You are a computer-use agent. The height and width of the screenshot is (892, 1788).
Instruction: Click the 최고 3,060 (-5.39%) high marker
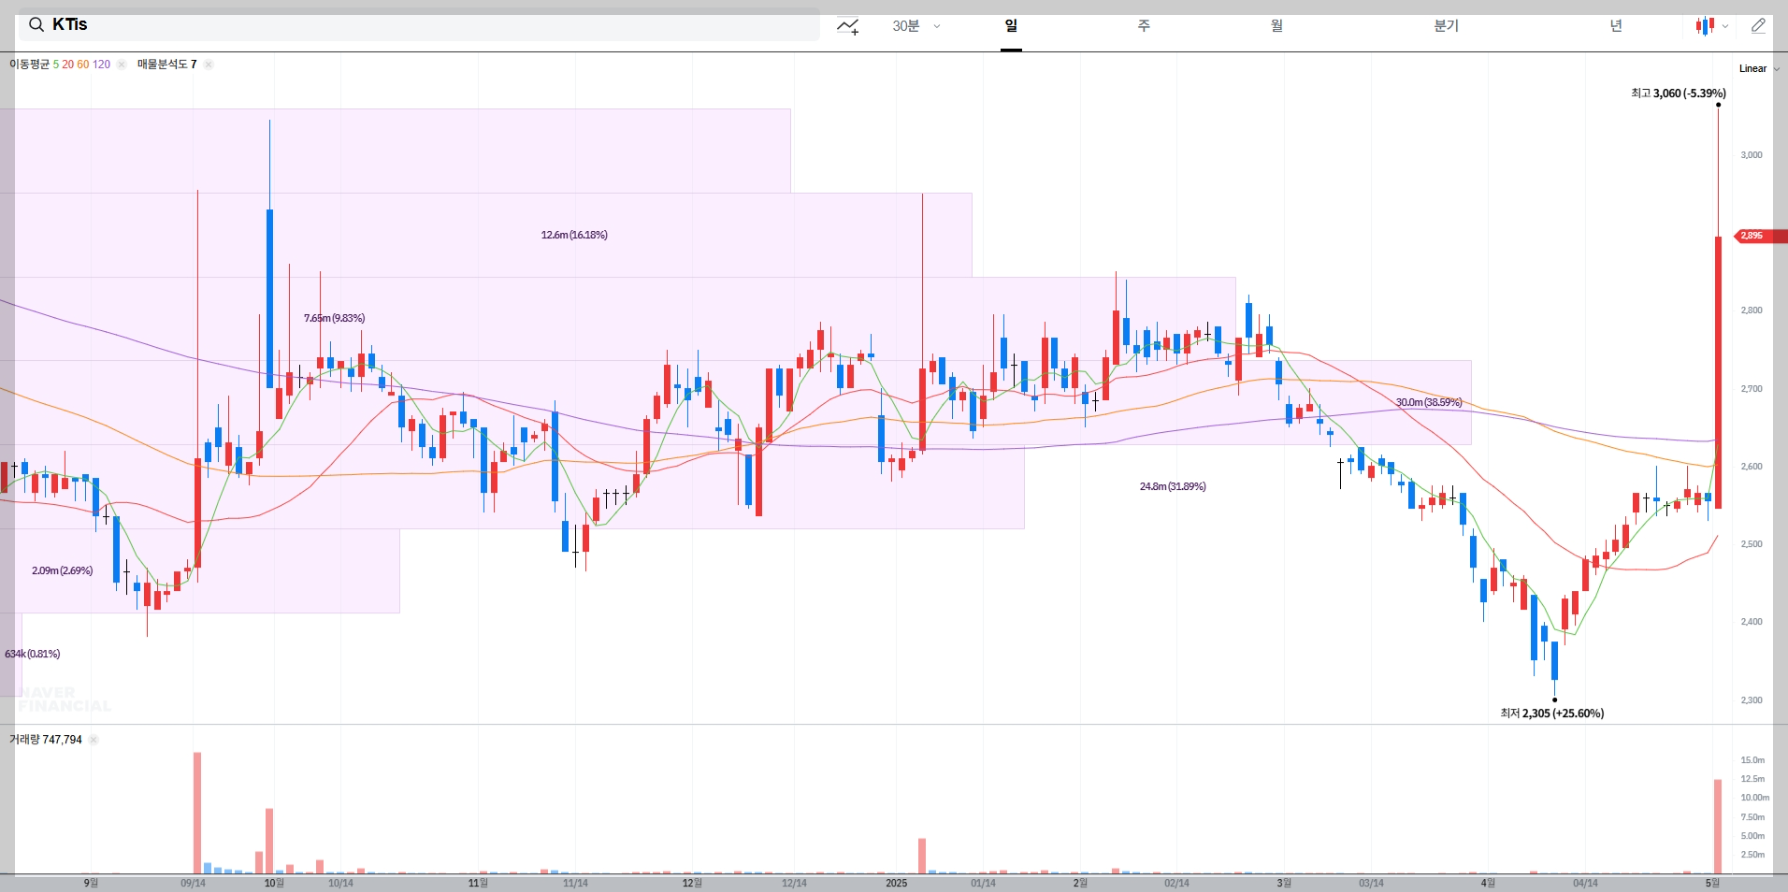[1678, 93]
